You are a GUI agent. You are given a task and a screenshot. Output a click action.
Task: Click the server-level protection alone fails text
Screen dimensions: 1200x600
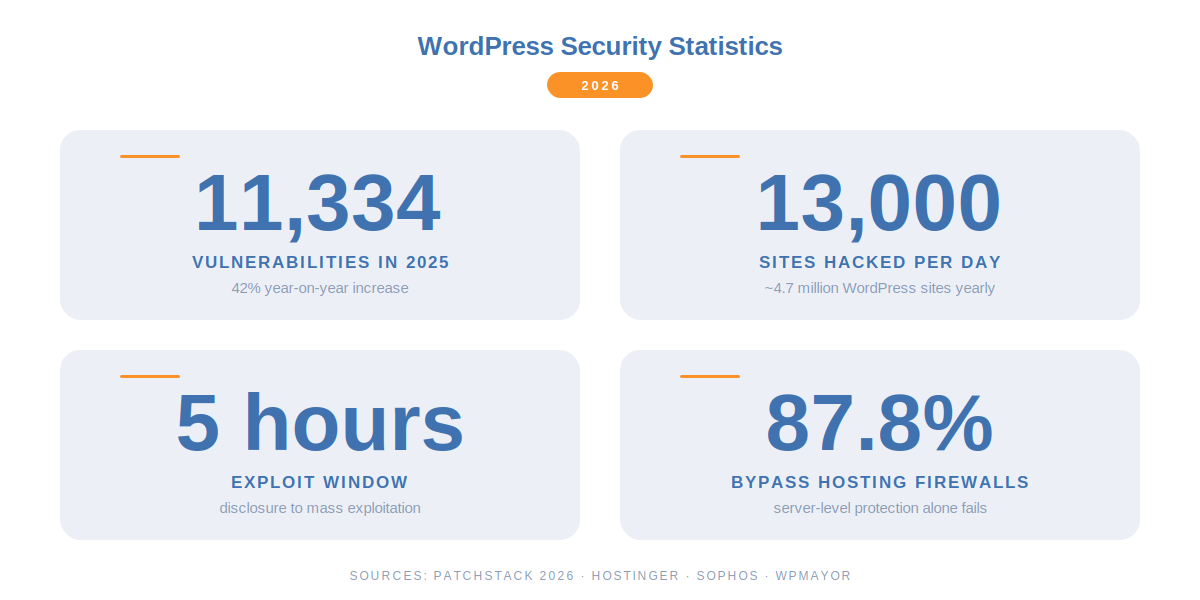point(880,508)
